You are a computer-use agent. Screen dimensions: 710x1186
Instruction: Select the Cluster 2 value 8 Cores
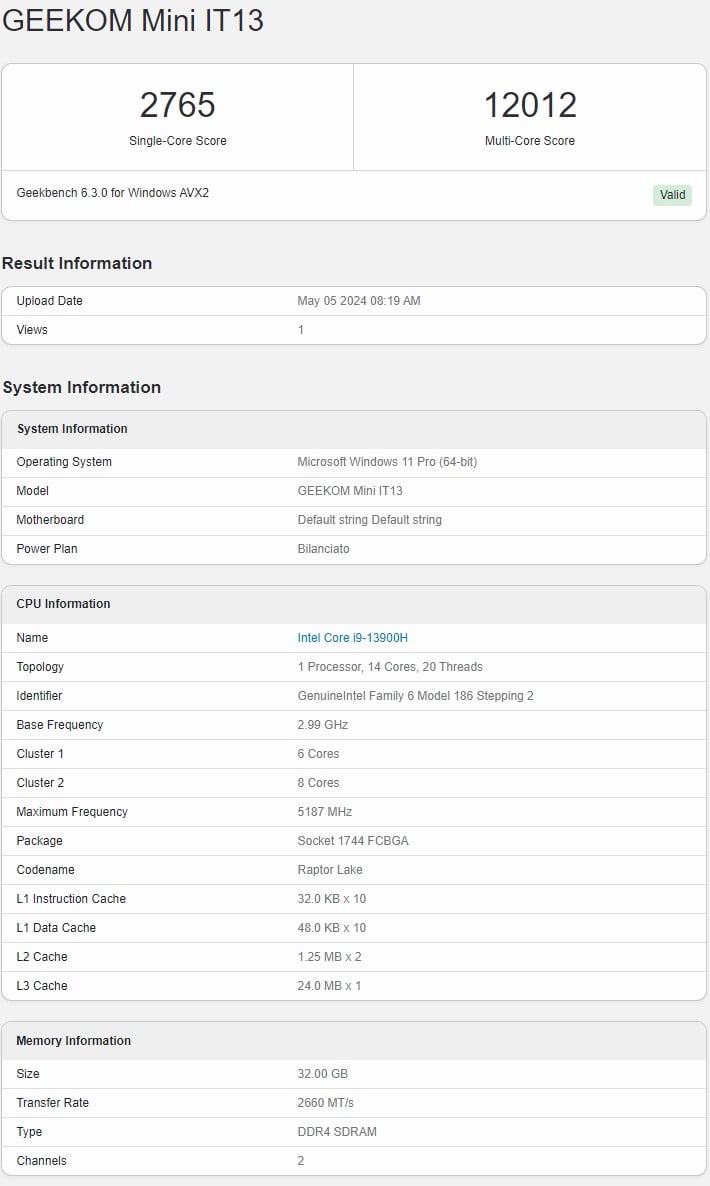tap(318, 783)
